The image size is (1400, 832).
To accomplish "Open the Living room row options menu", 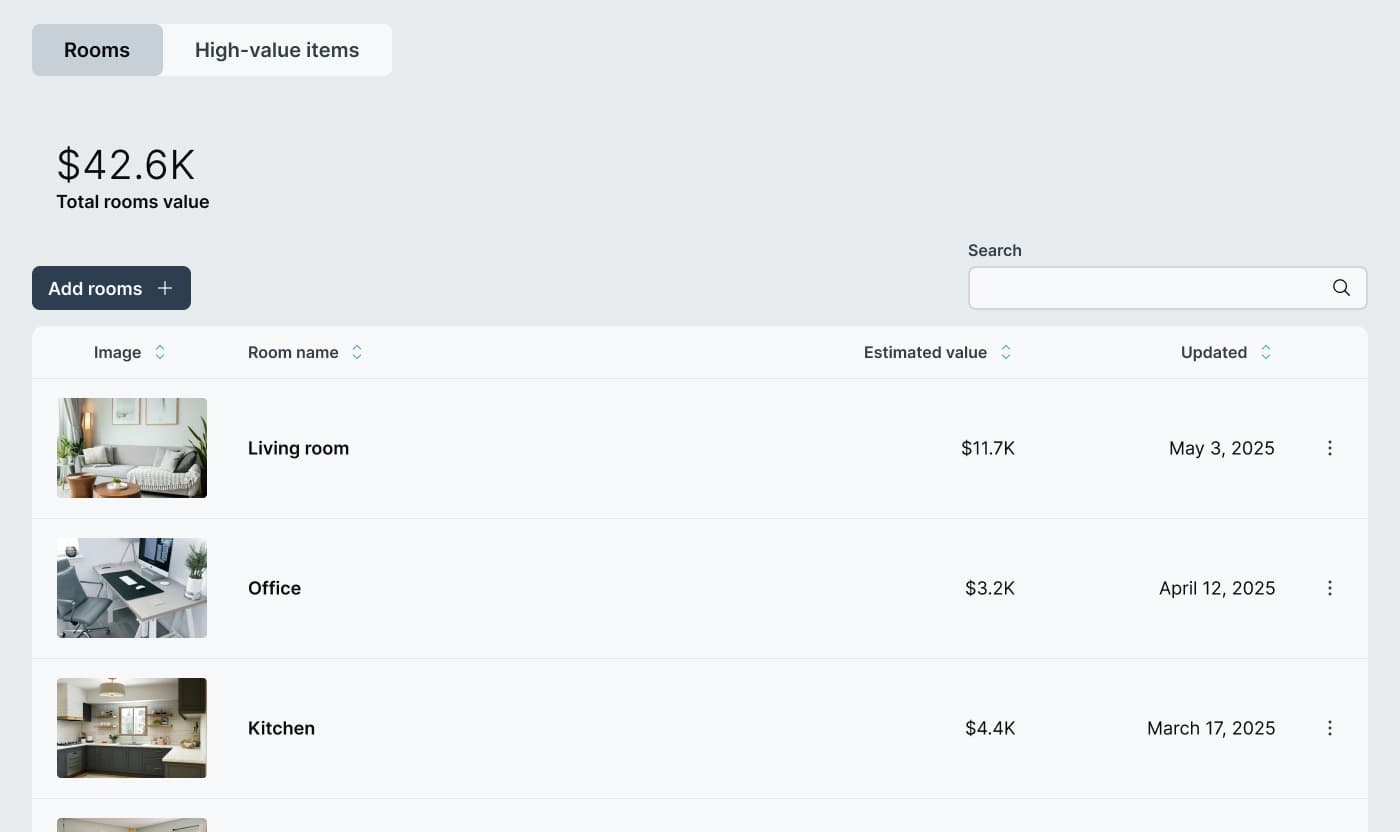I will pyautogui.click(x=1330, y=448).
